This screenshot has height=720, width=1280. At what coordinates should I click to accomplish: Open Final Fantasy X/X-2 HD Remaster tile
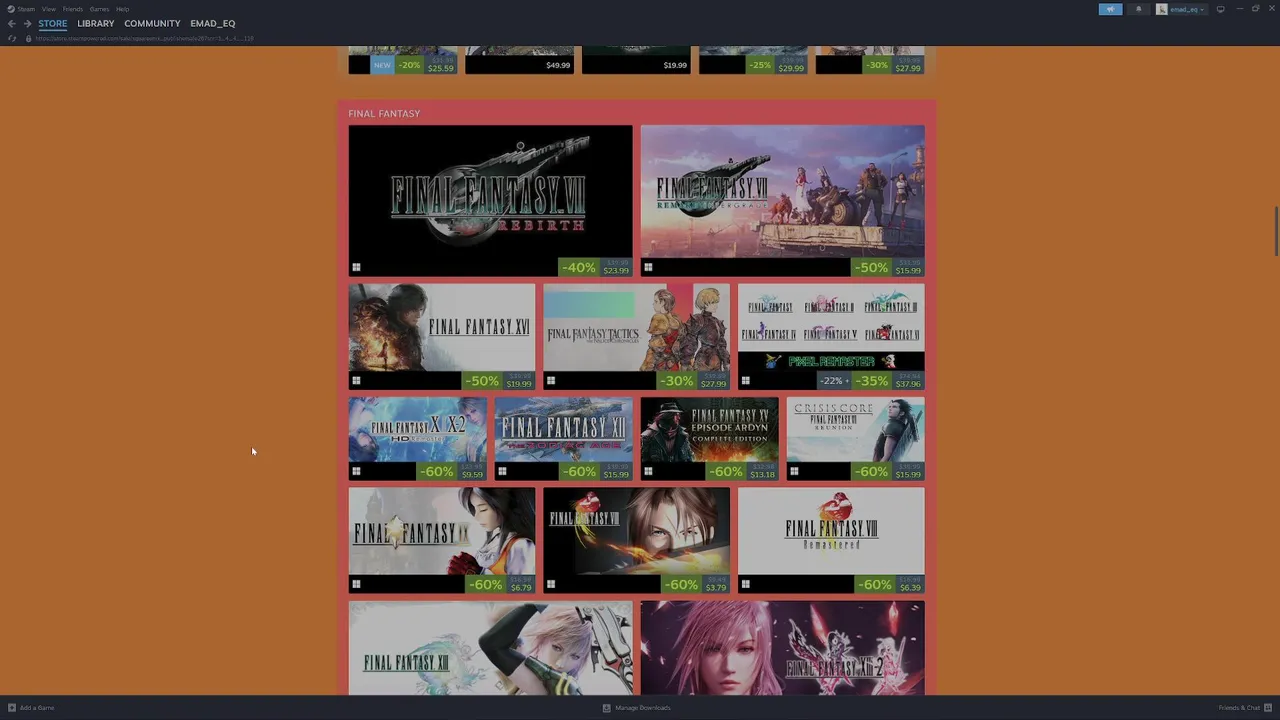[x=417, y=439]
